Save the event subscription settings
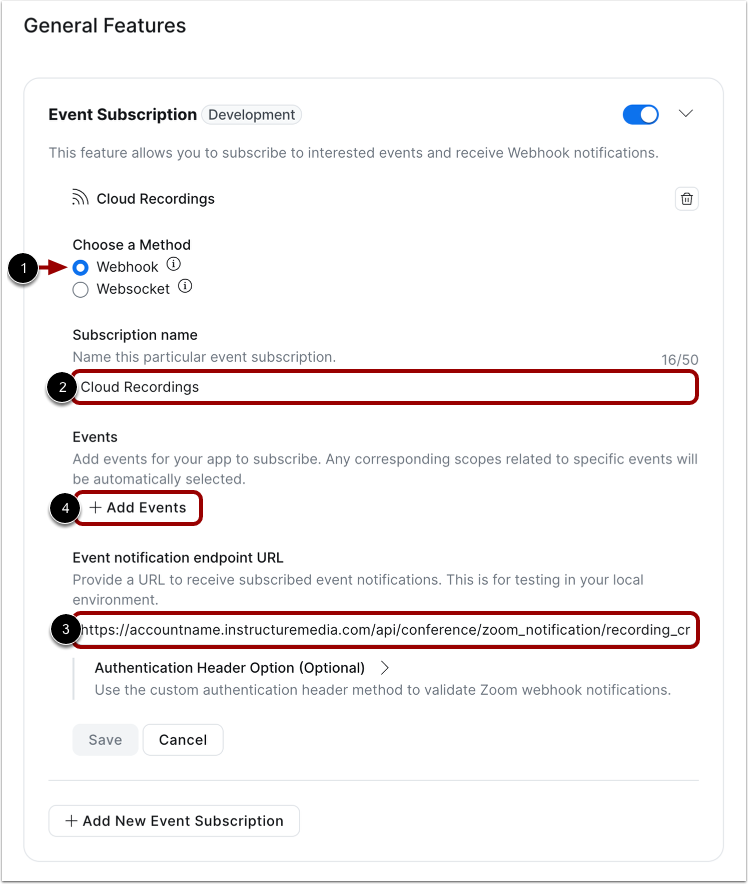748x884 pixels. pyautogui.click(x=105, y=740)
